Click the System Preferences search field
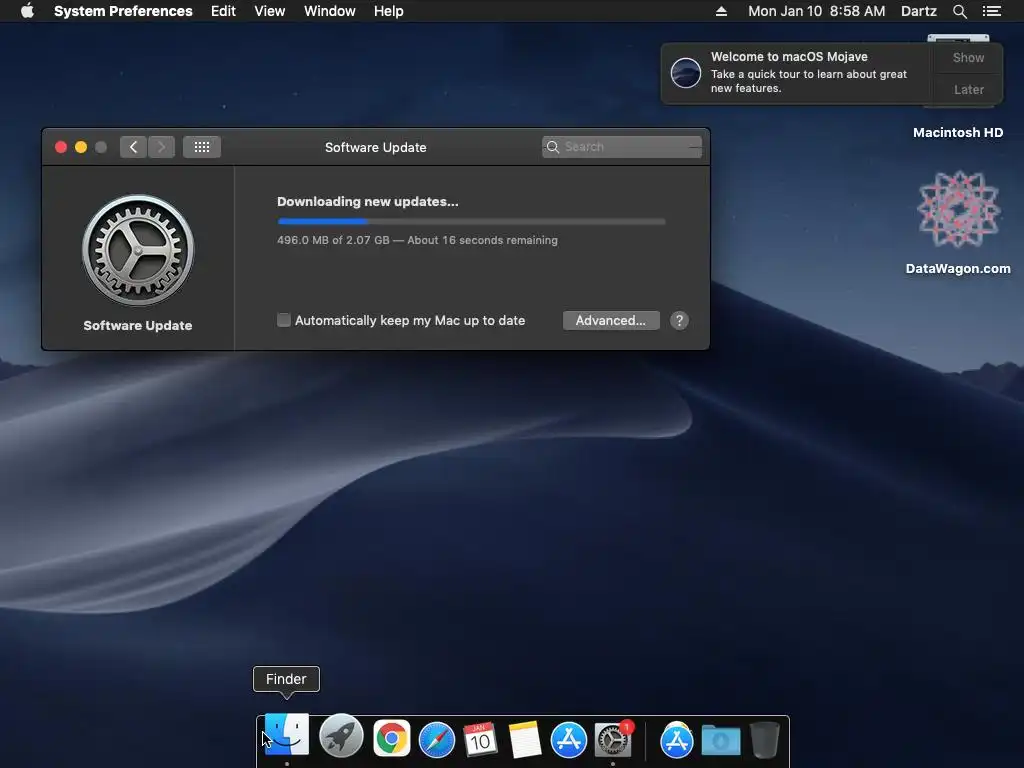The height and width of the screenshot is (768, 1024). point(622,147)
